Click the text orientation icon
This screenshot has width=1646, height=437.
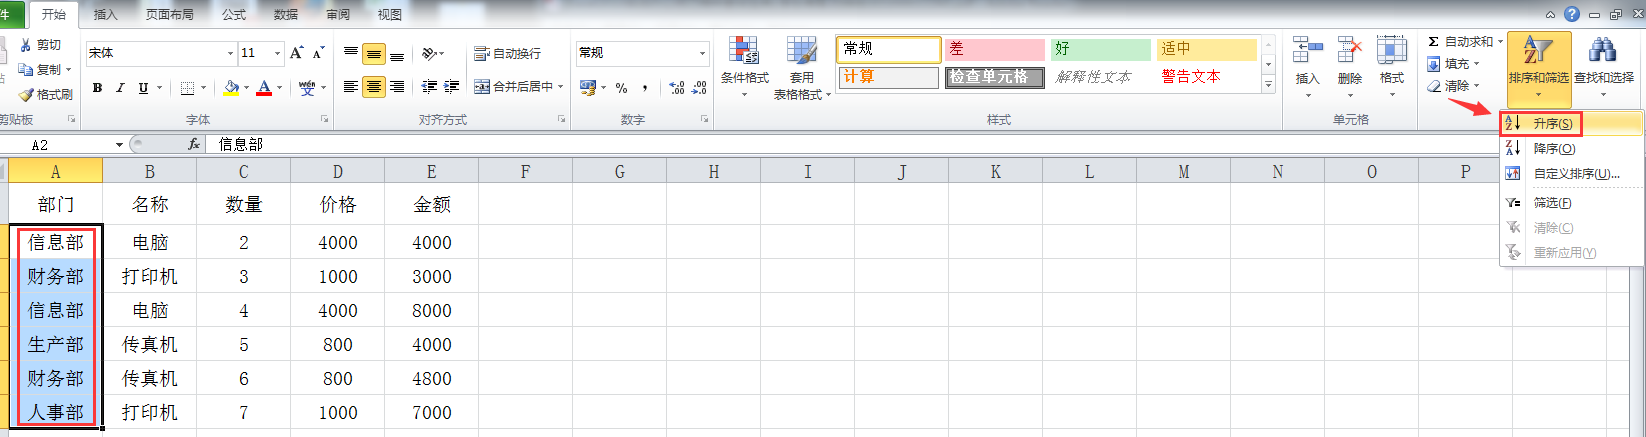[430, 54]
